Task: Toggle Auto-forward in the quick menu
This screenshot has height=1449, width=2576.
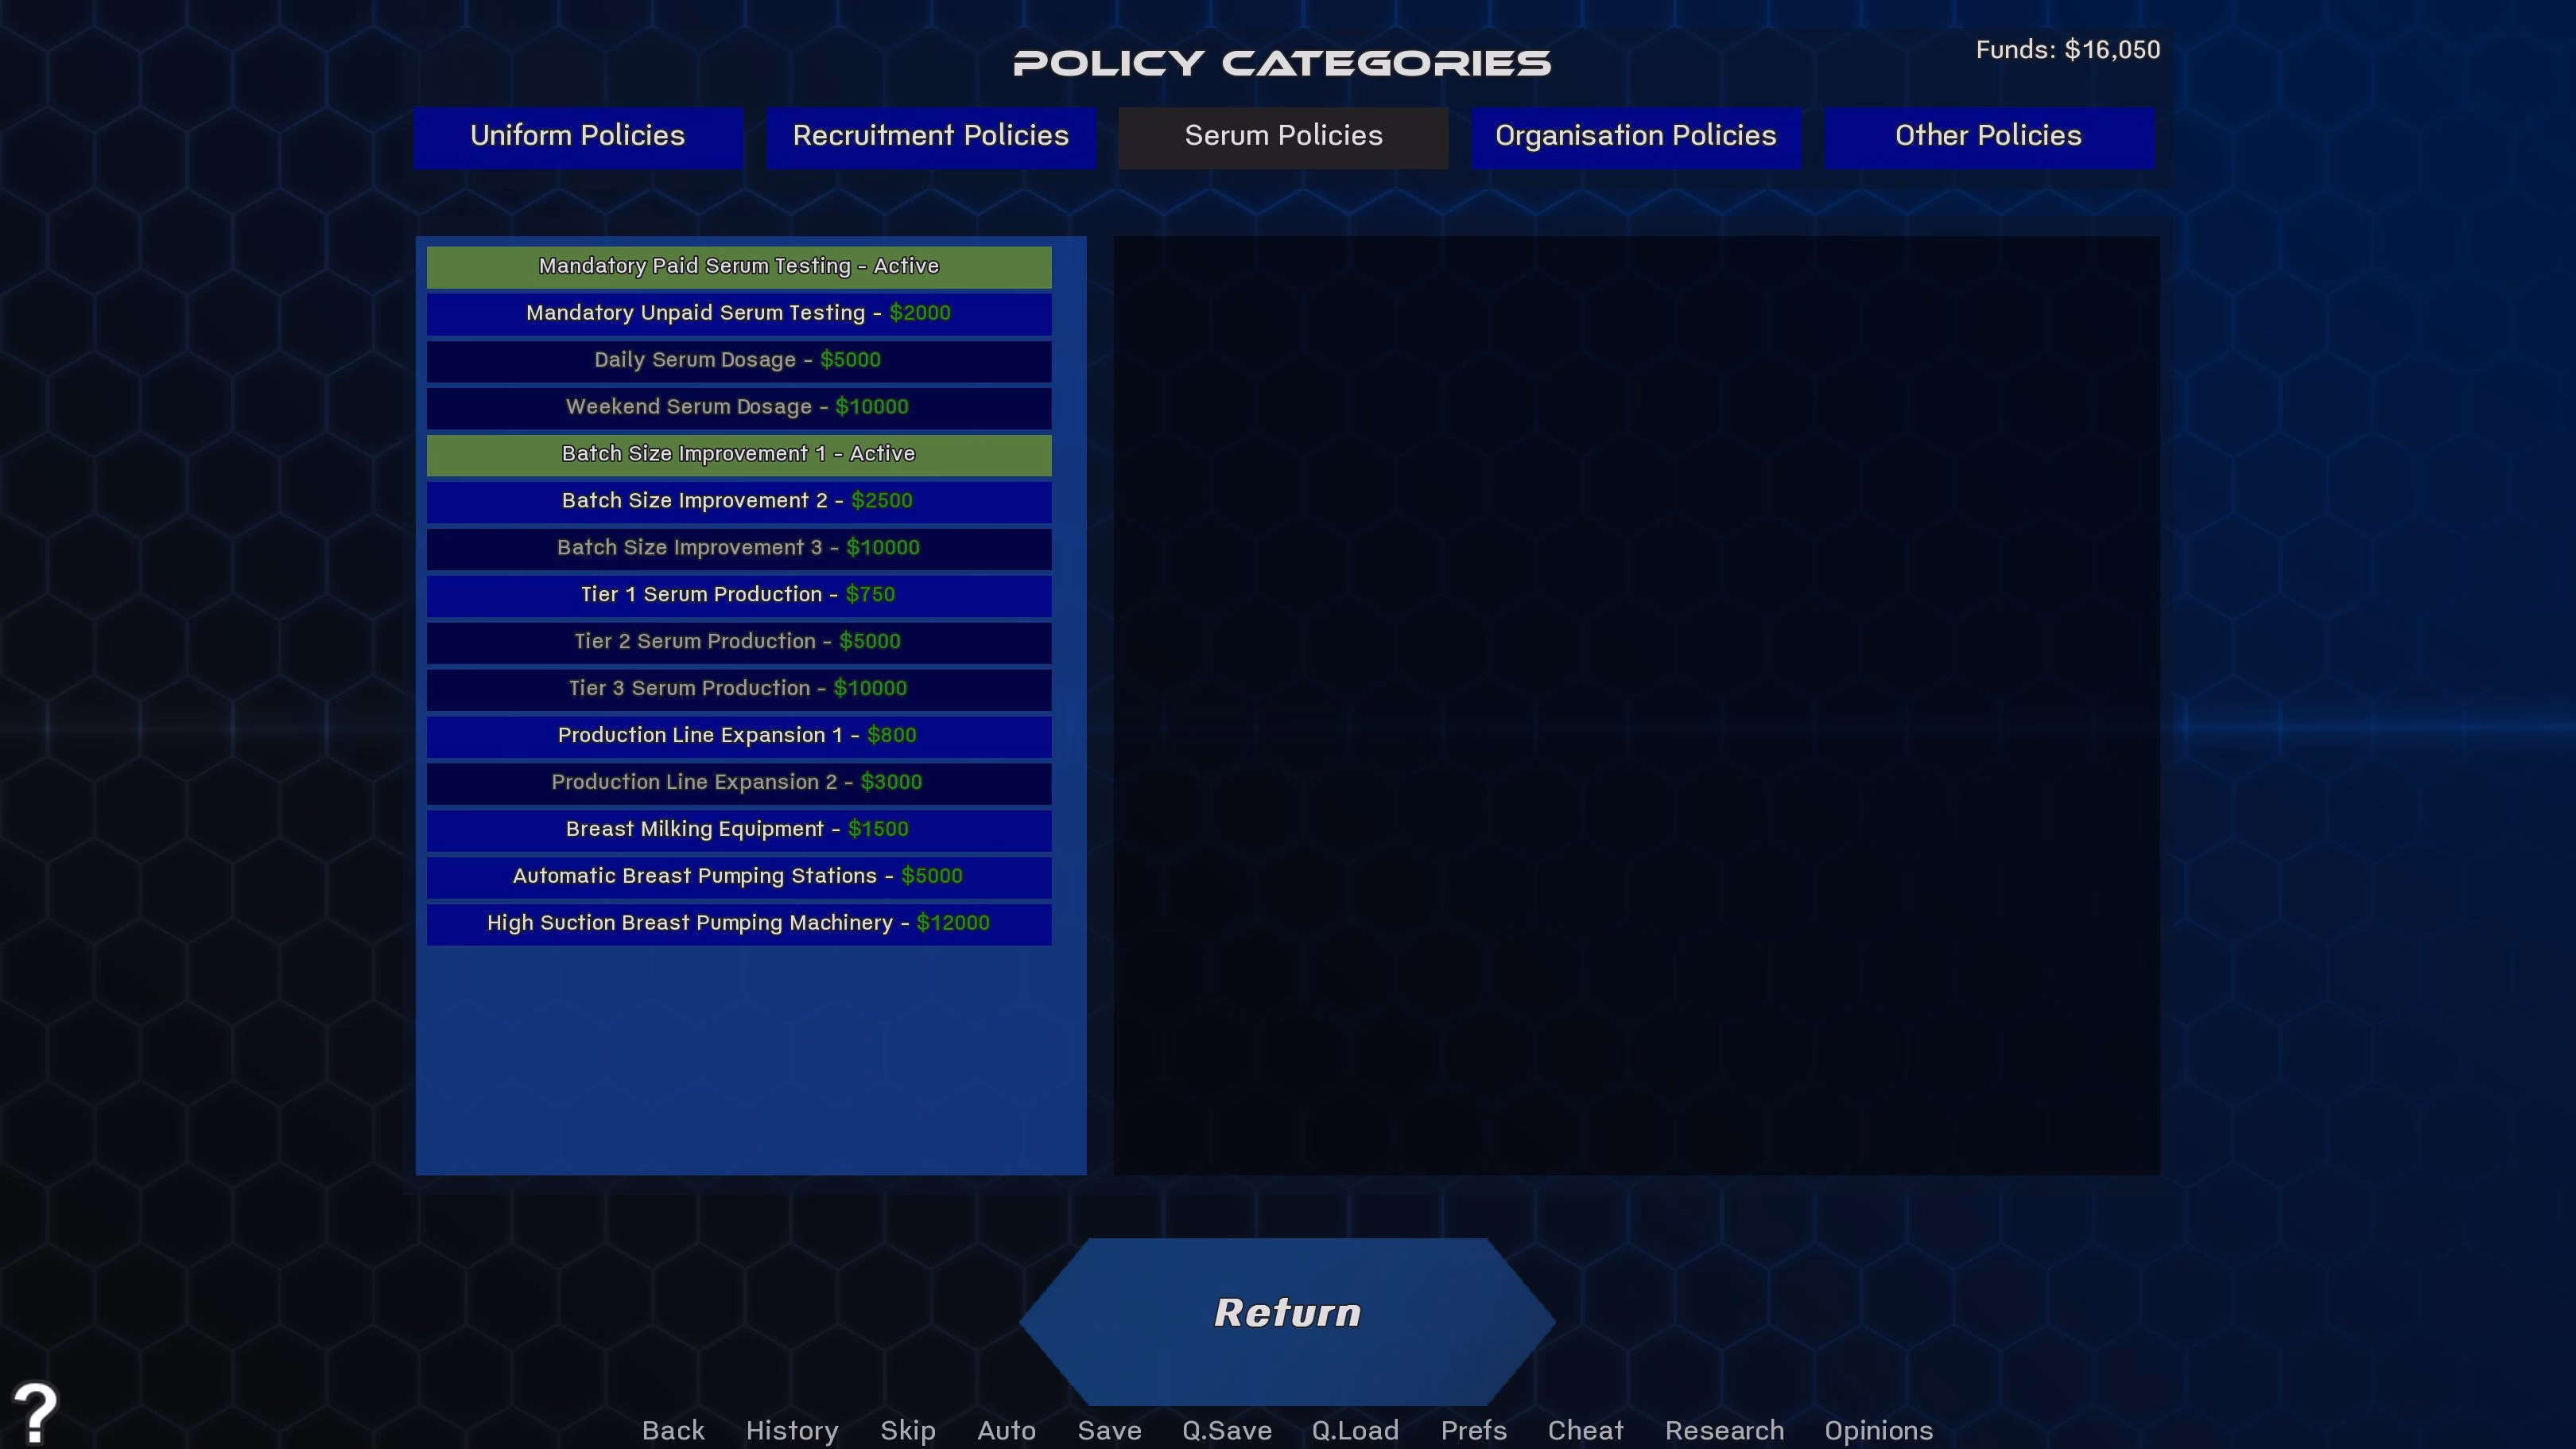Action: coord(1006,1431)
